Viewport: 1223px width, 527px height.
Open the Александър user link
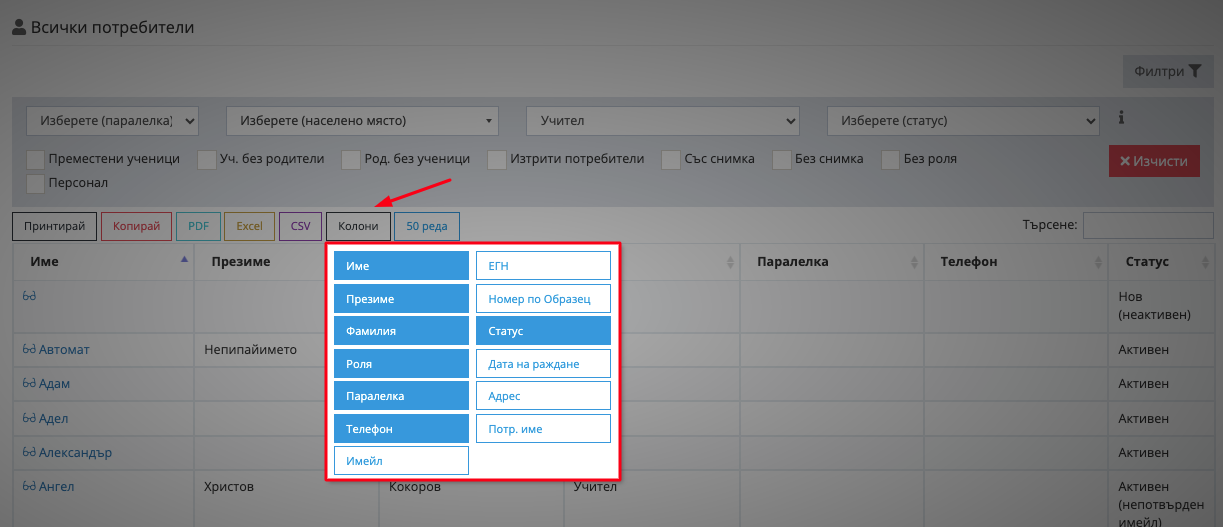[75, 452]
